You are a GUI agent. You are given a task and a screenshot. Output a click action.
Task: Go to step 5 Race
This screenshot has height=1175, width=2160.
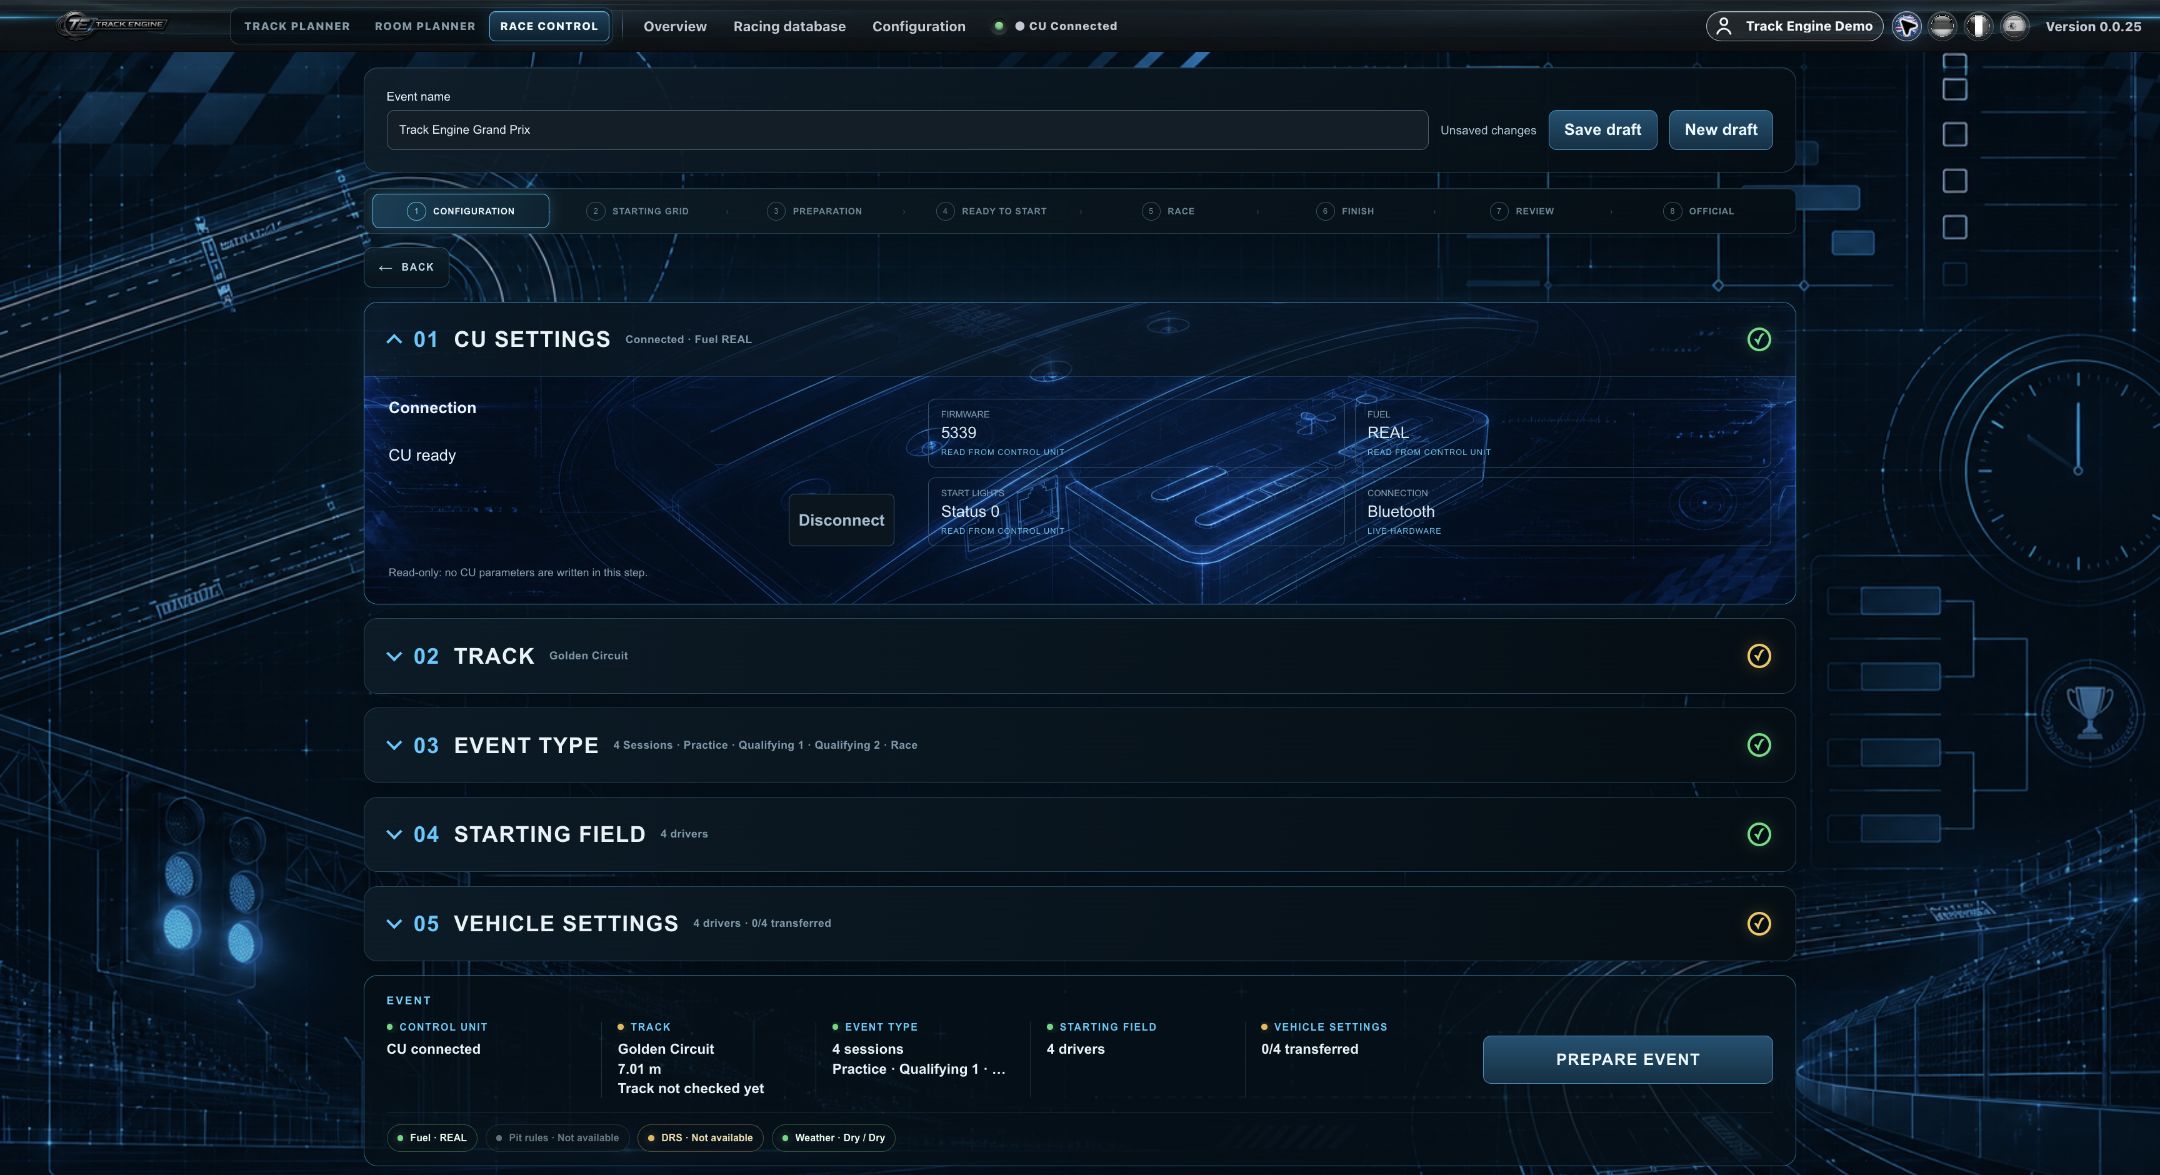click(x=1168, y=211)
